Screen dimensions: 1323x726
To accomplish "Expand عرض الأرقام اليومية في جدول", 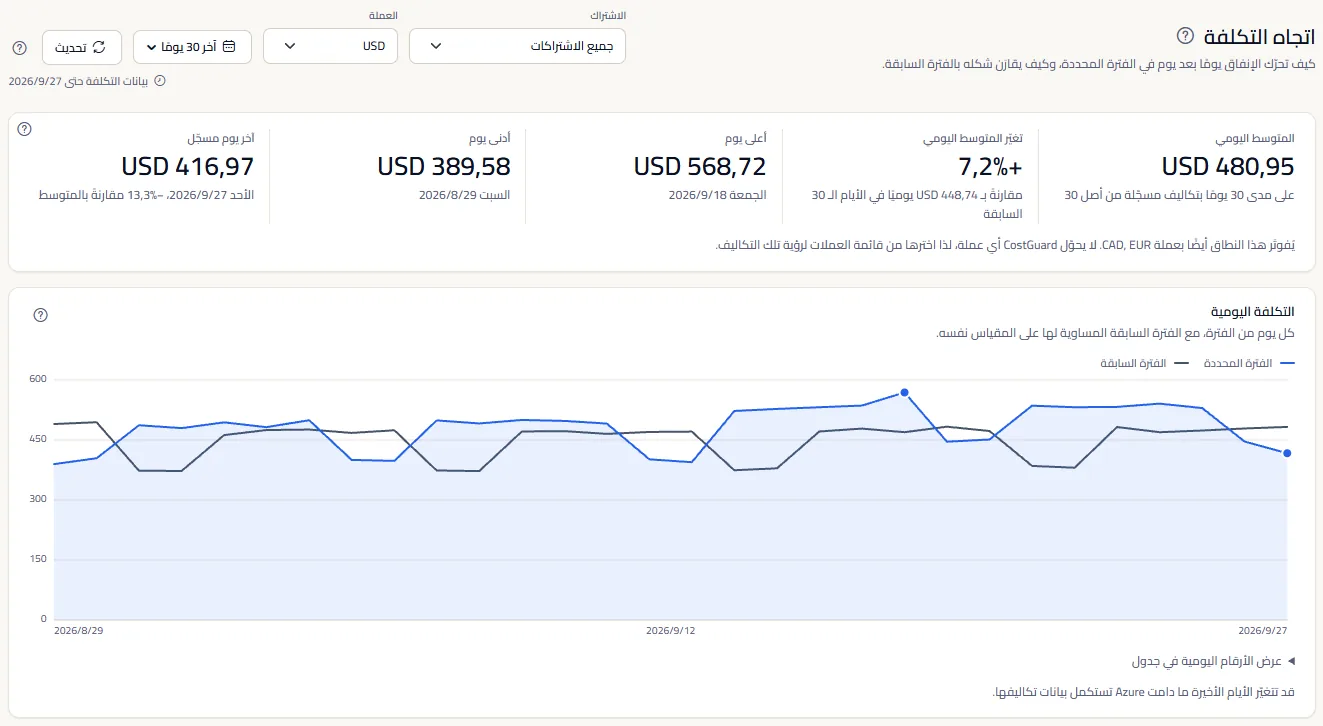I will click(x=1213, y=661).
